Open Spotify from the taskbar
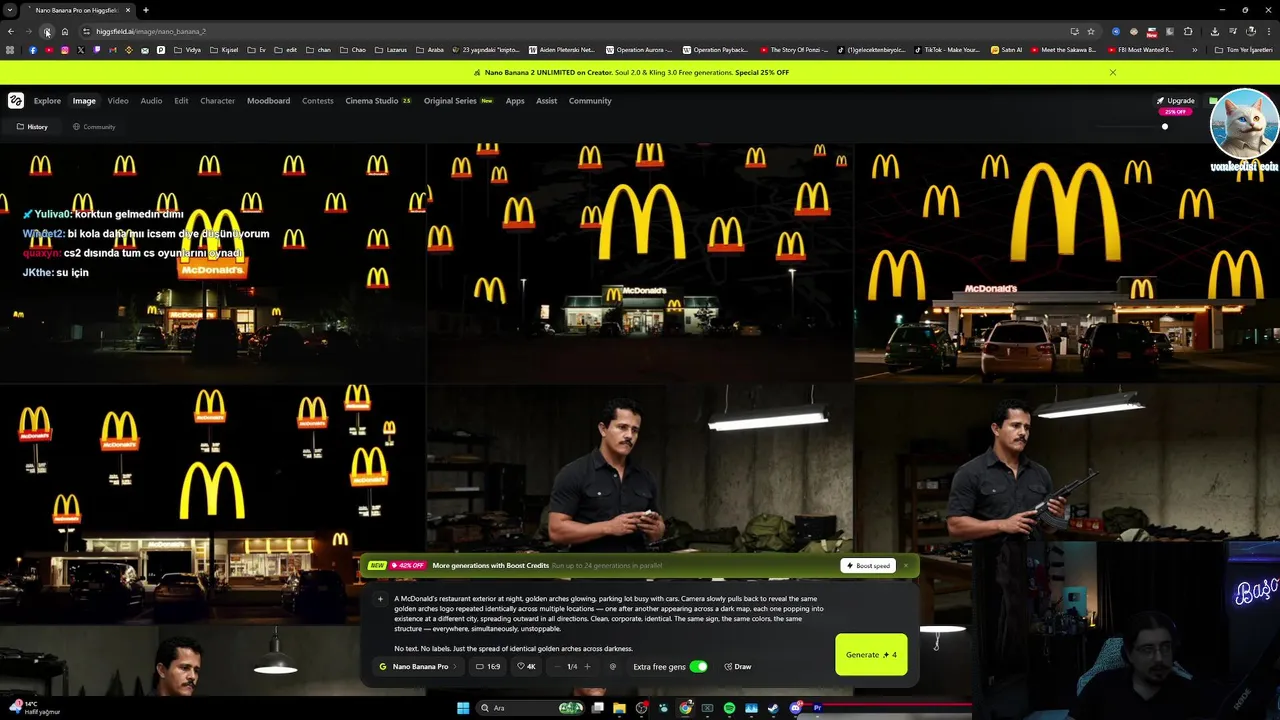Viewport: 1280px width, 720px height. point(729,708)
